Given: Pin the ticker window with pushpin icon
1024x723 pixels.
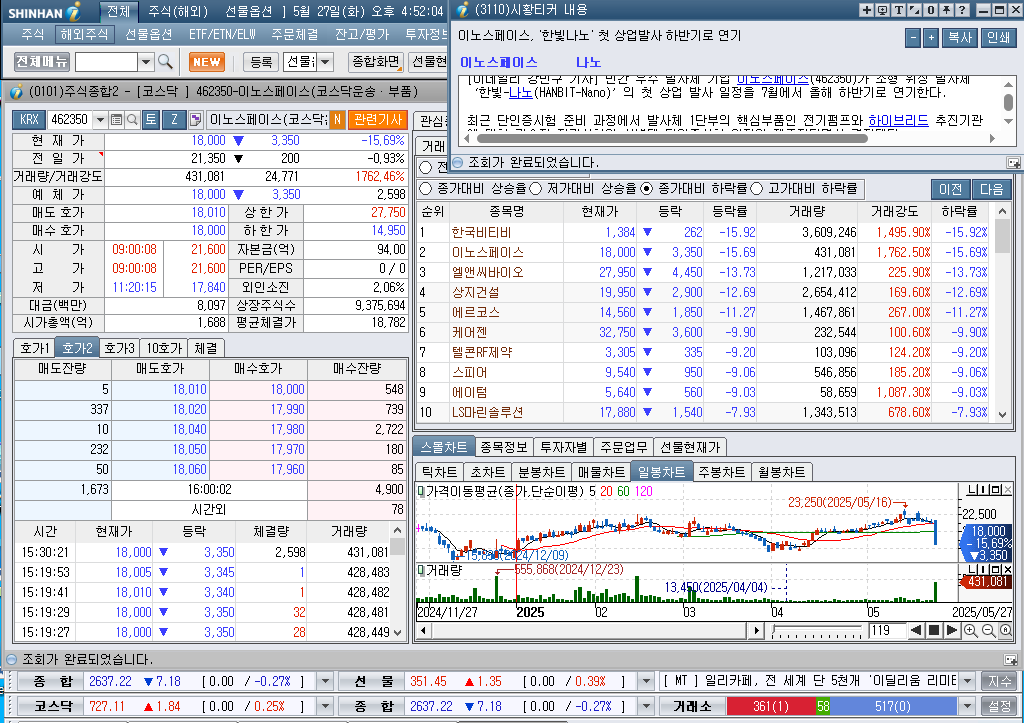Looking at the screenshot, I should (946, 10).
